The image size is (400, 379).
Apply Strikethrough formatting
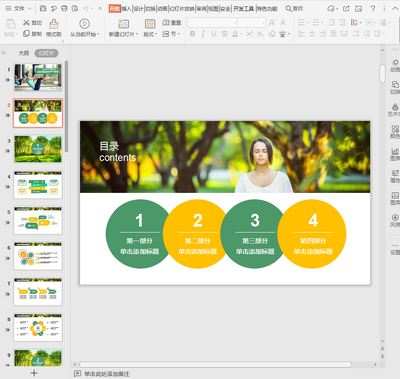[224, 34]
